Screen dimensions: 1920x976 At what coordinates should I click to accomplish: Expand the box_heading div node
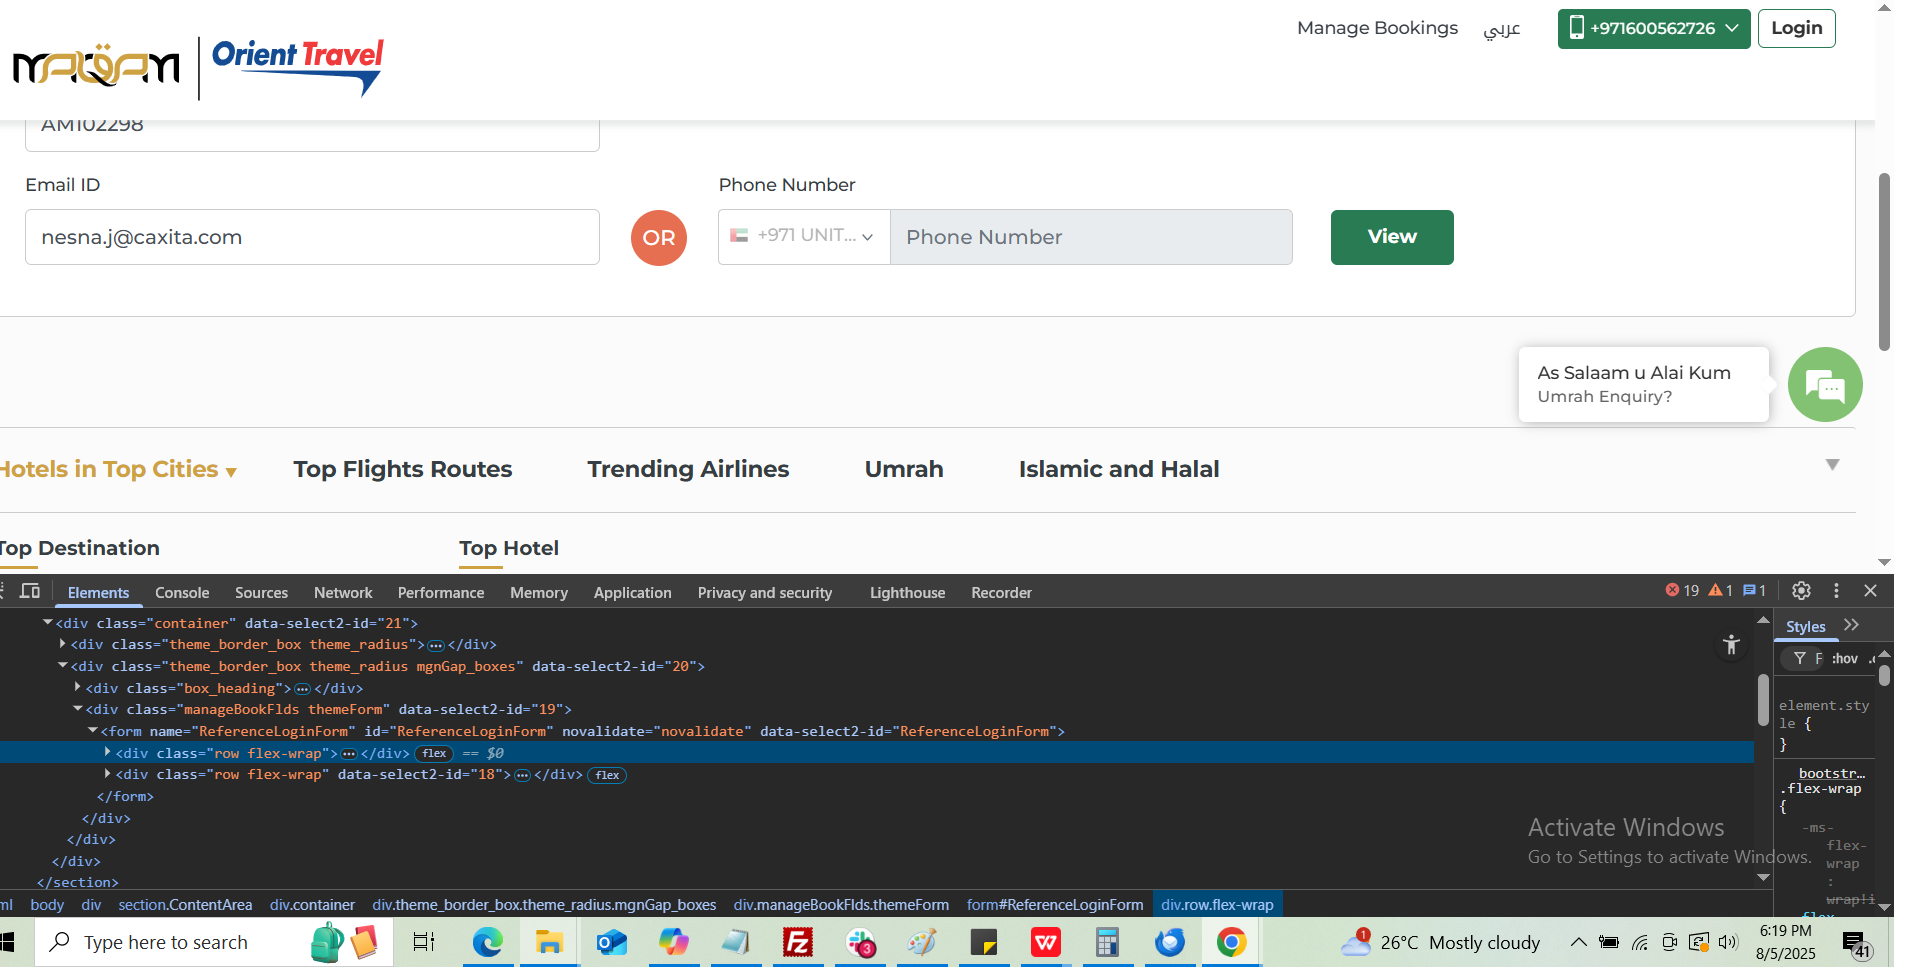click(x=78, y=688)
